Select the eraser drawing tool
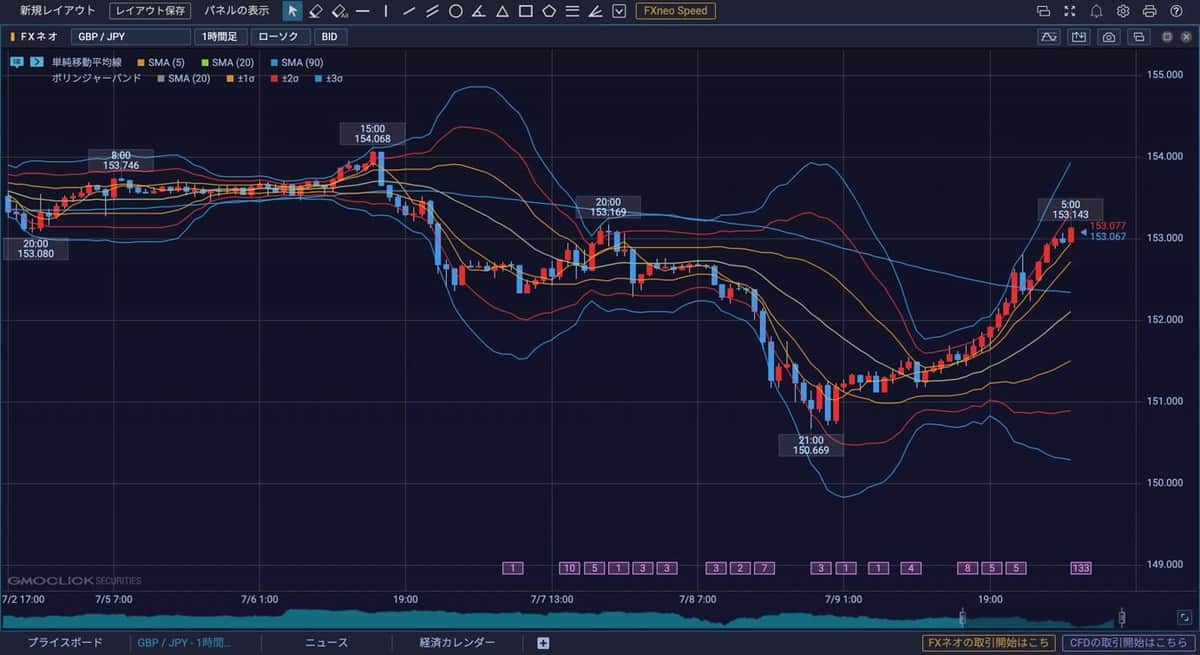The height and width of the screenshot is (655, 1200). pos(315,11)
